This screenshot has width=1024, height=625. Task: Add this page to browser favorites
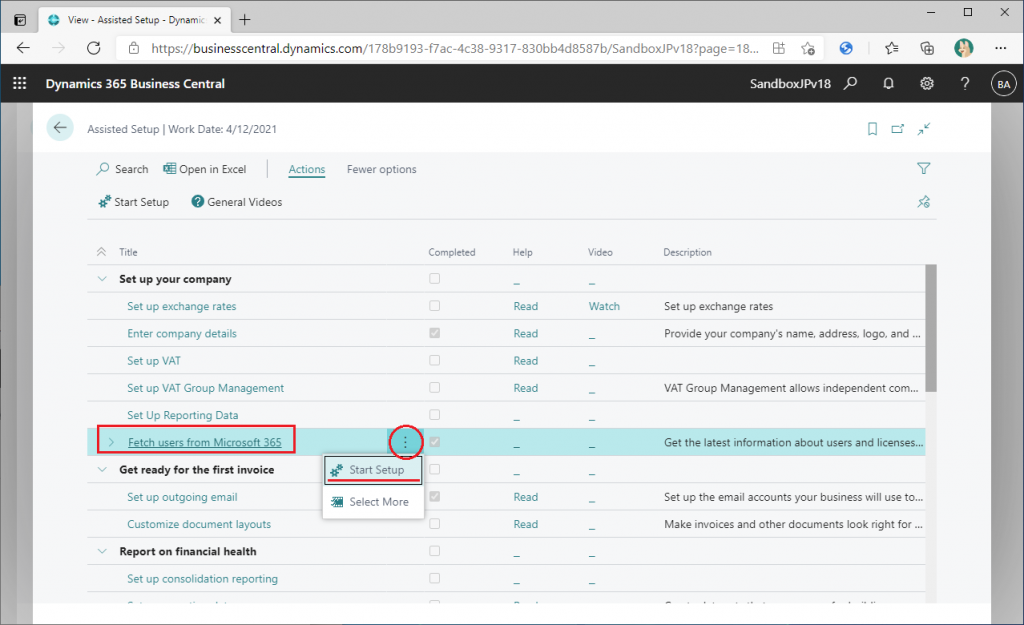click(x=808, y=48)
